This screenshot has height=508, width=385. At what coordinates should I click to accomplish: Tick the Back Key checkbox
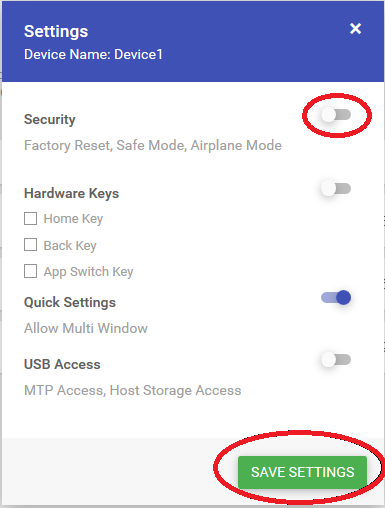pyautogui.click(x=30, y=245)
